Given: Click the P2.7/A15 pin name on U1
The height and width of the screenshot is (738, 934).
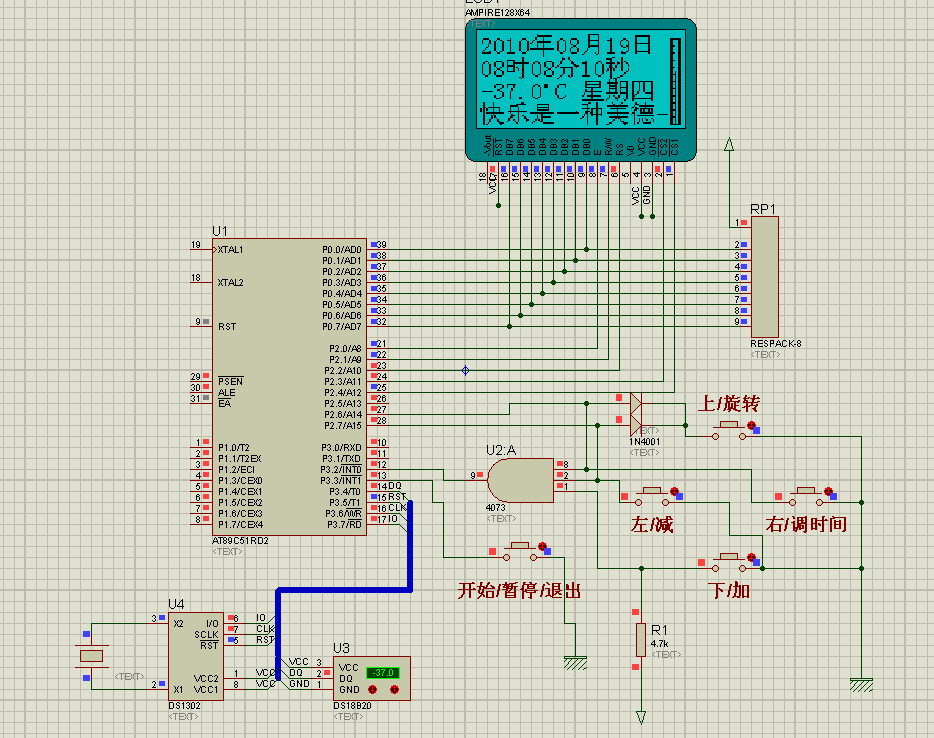Looking at the screenshot, I should pyautogui.click(x=343, y=426).
